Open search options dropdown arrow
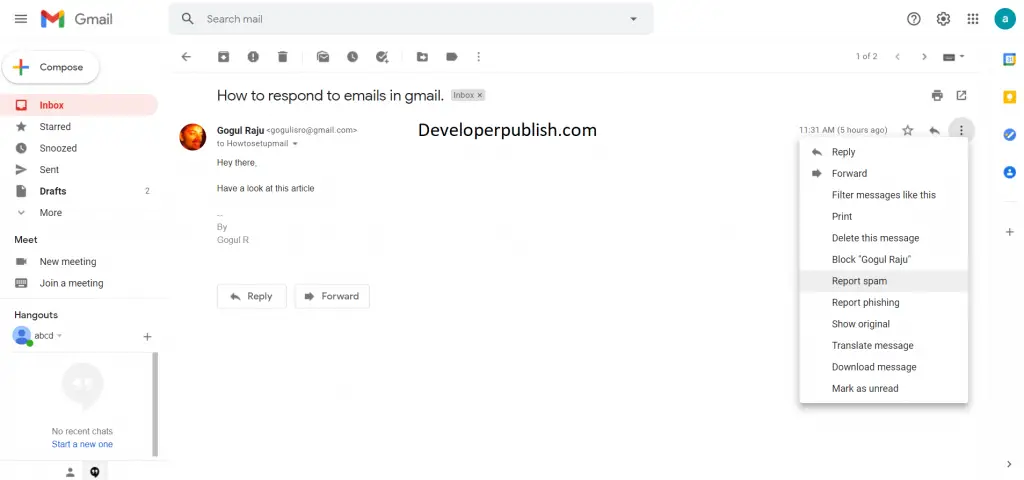This screenshot has width=1024, height=480. pos(633,19)
